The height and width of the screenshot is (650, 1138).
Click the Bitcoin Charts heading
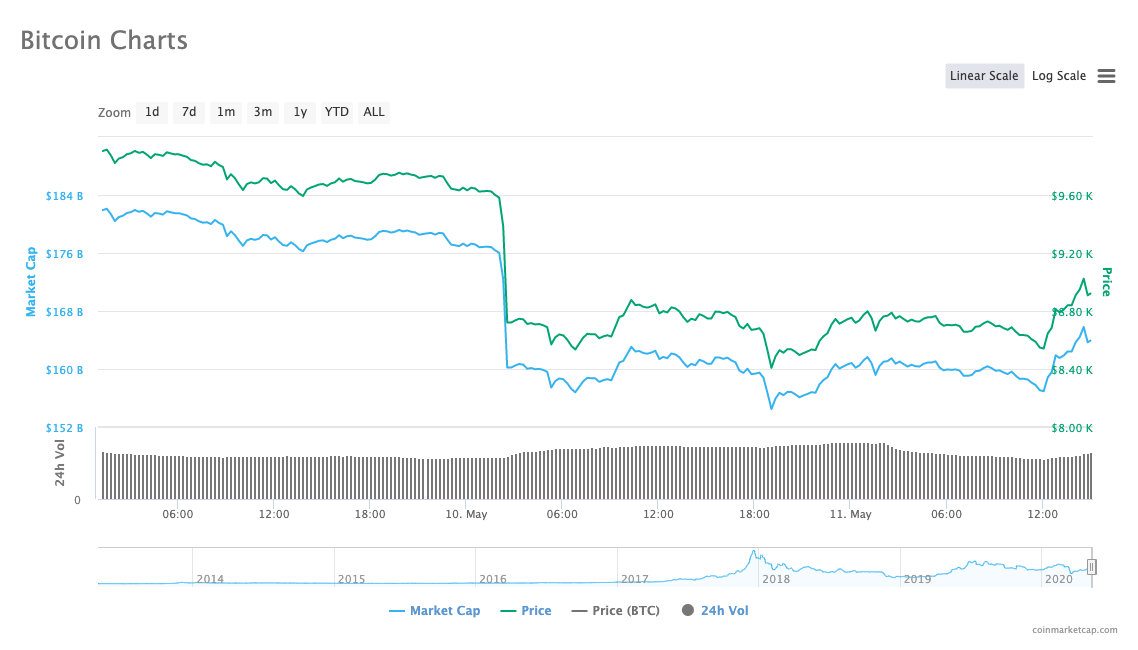tap(104, 40)
